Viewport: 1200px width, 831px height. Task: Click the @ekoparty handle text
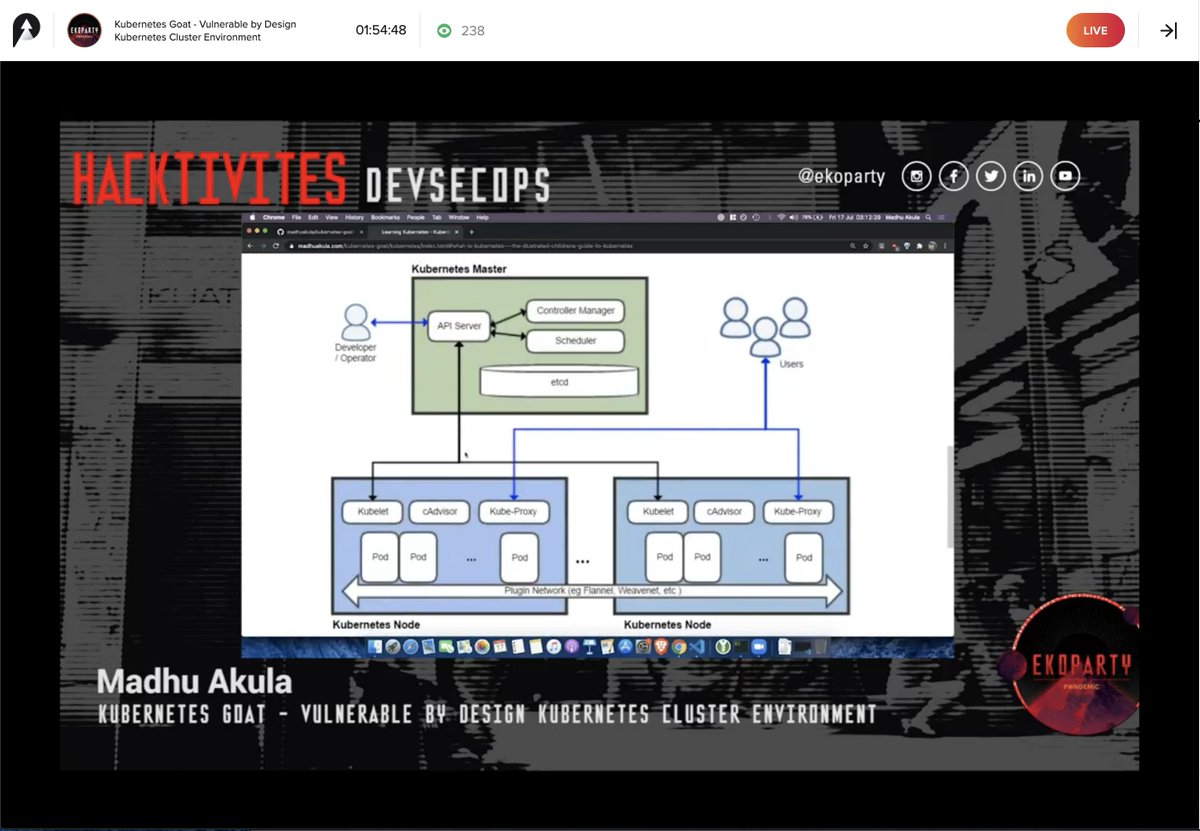pyautogui.click(x=841, y=176)
